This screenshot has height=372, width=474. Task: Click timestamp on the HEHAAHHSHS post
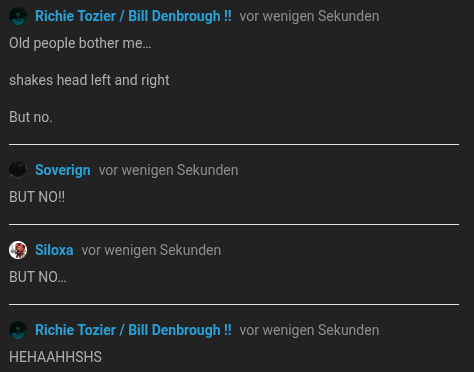click(309, 330)
